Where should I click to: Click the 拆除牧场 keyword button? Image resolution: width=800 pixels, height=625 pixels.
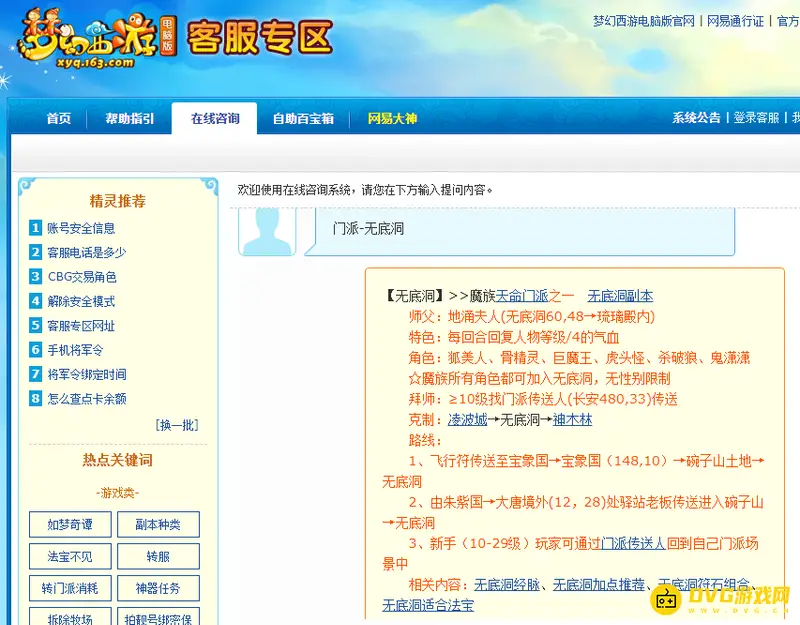[x=70, y=616]
